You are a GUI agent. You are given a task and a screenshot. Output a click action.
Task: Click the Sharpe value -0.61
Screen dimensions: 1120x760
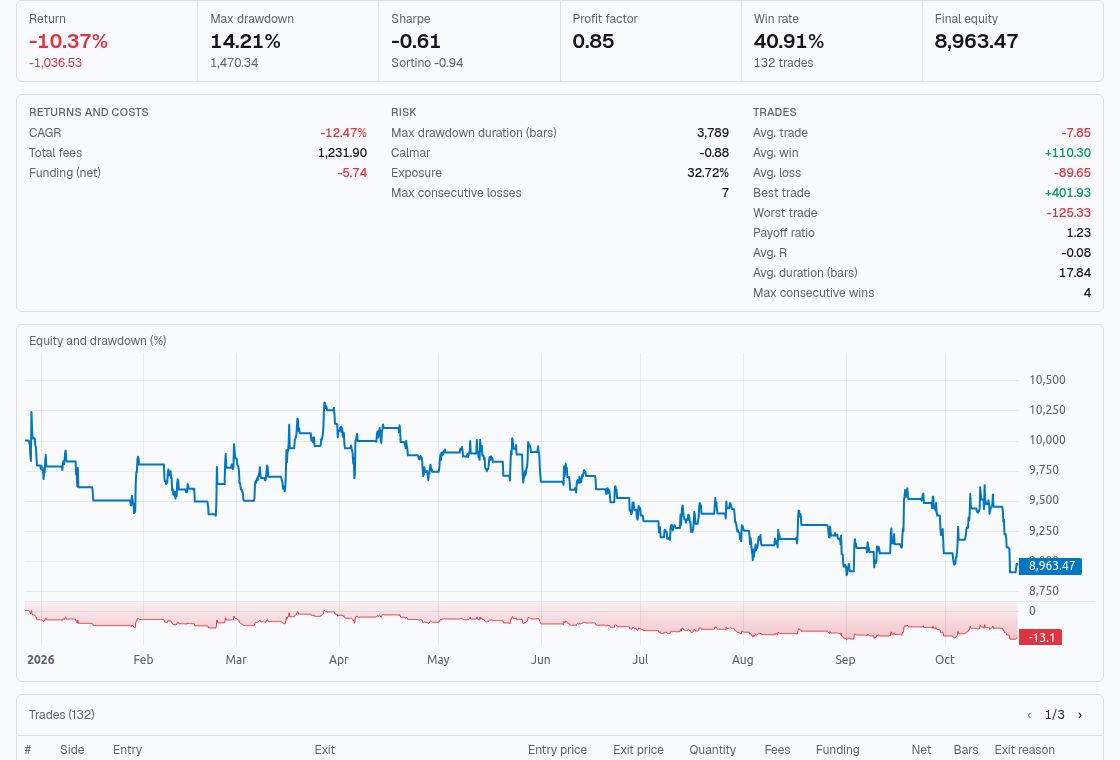416,41
